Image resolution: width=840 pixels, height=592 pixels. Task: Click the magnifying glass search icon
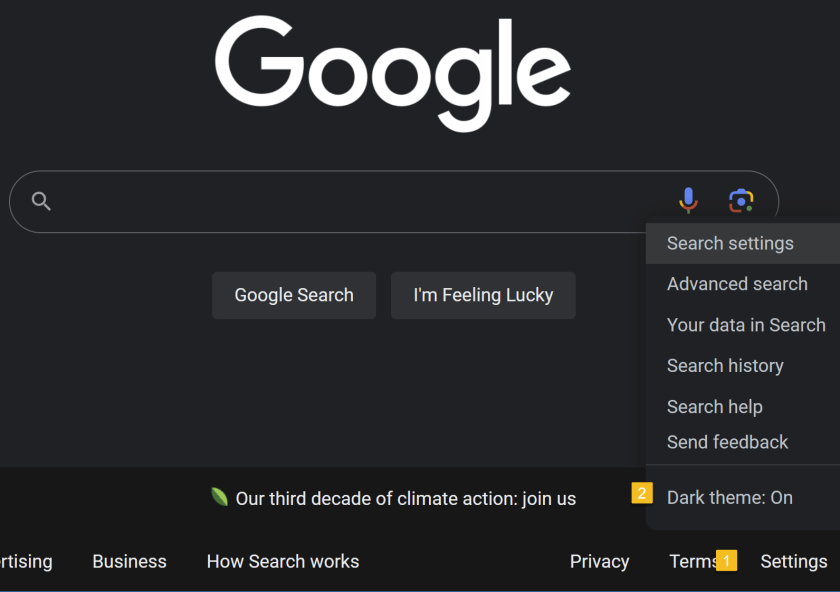[41, 201]
